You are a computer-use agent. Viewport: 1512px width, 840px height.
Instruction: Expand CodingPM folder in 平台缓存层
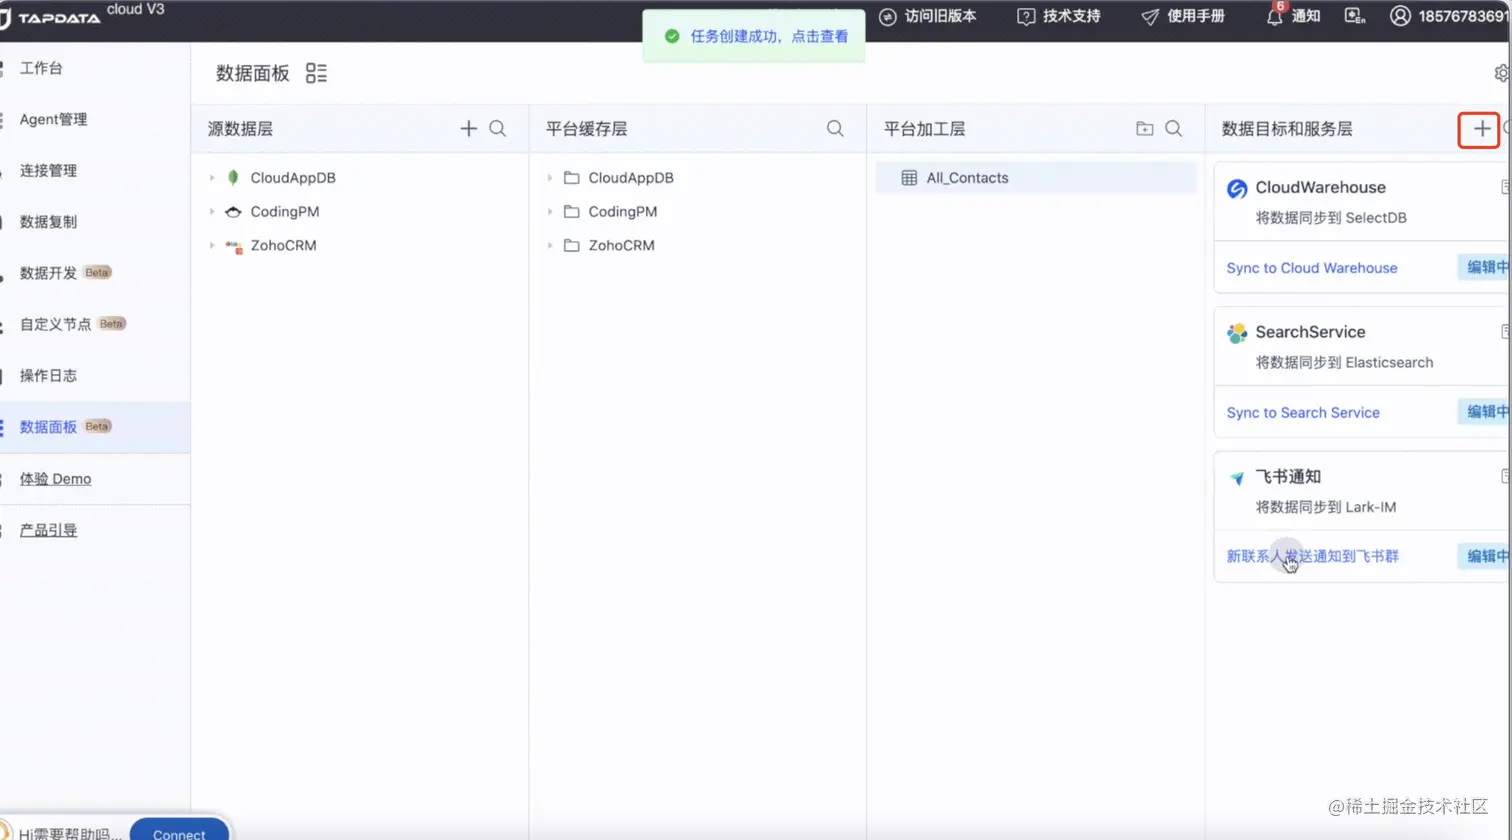tap(550, 212)
